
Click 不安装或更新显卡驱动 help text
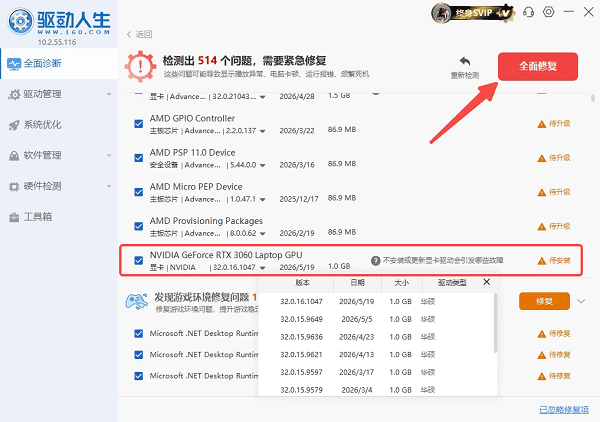pos(443,261)
